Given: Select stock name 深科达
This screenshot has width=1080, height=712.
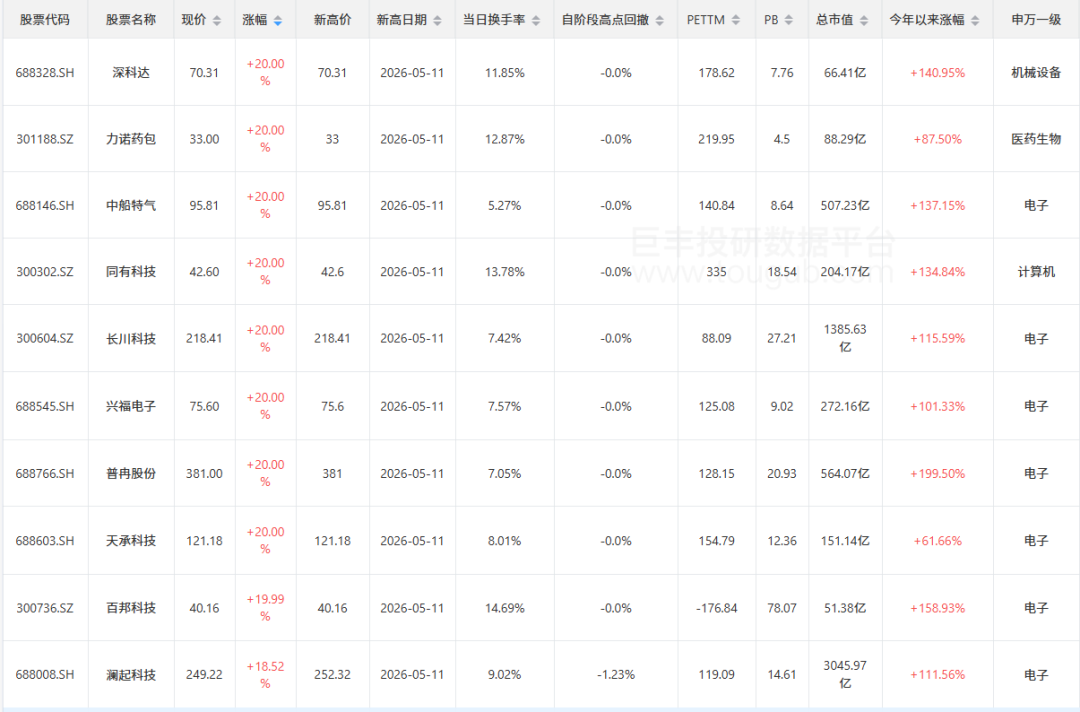Looking at the screenshot, I should pos(131,72).
